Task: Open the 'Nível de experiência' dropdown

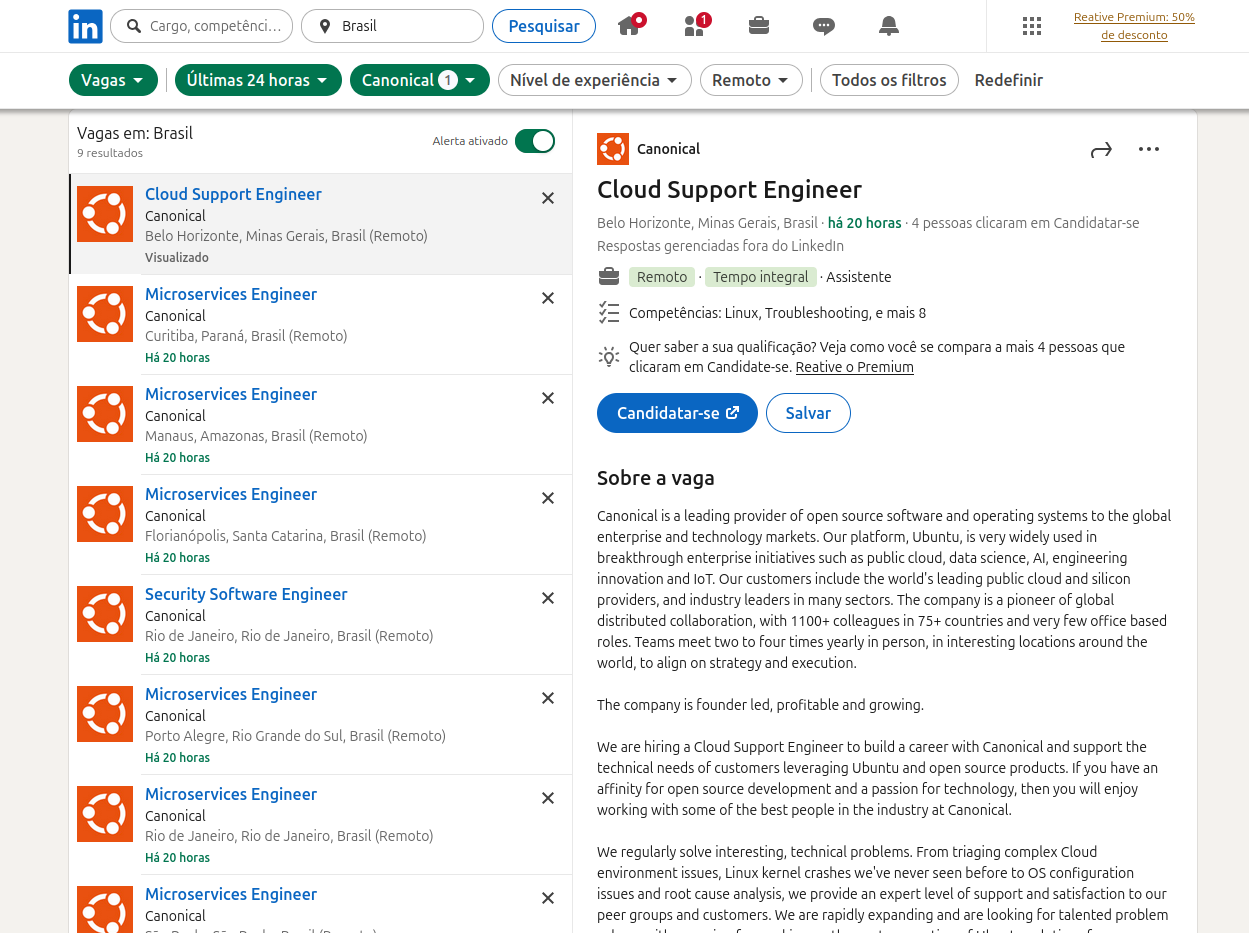Action: (x=594, y=80)
